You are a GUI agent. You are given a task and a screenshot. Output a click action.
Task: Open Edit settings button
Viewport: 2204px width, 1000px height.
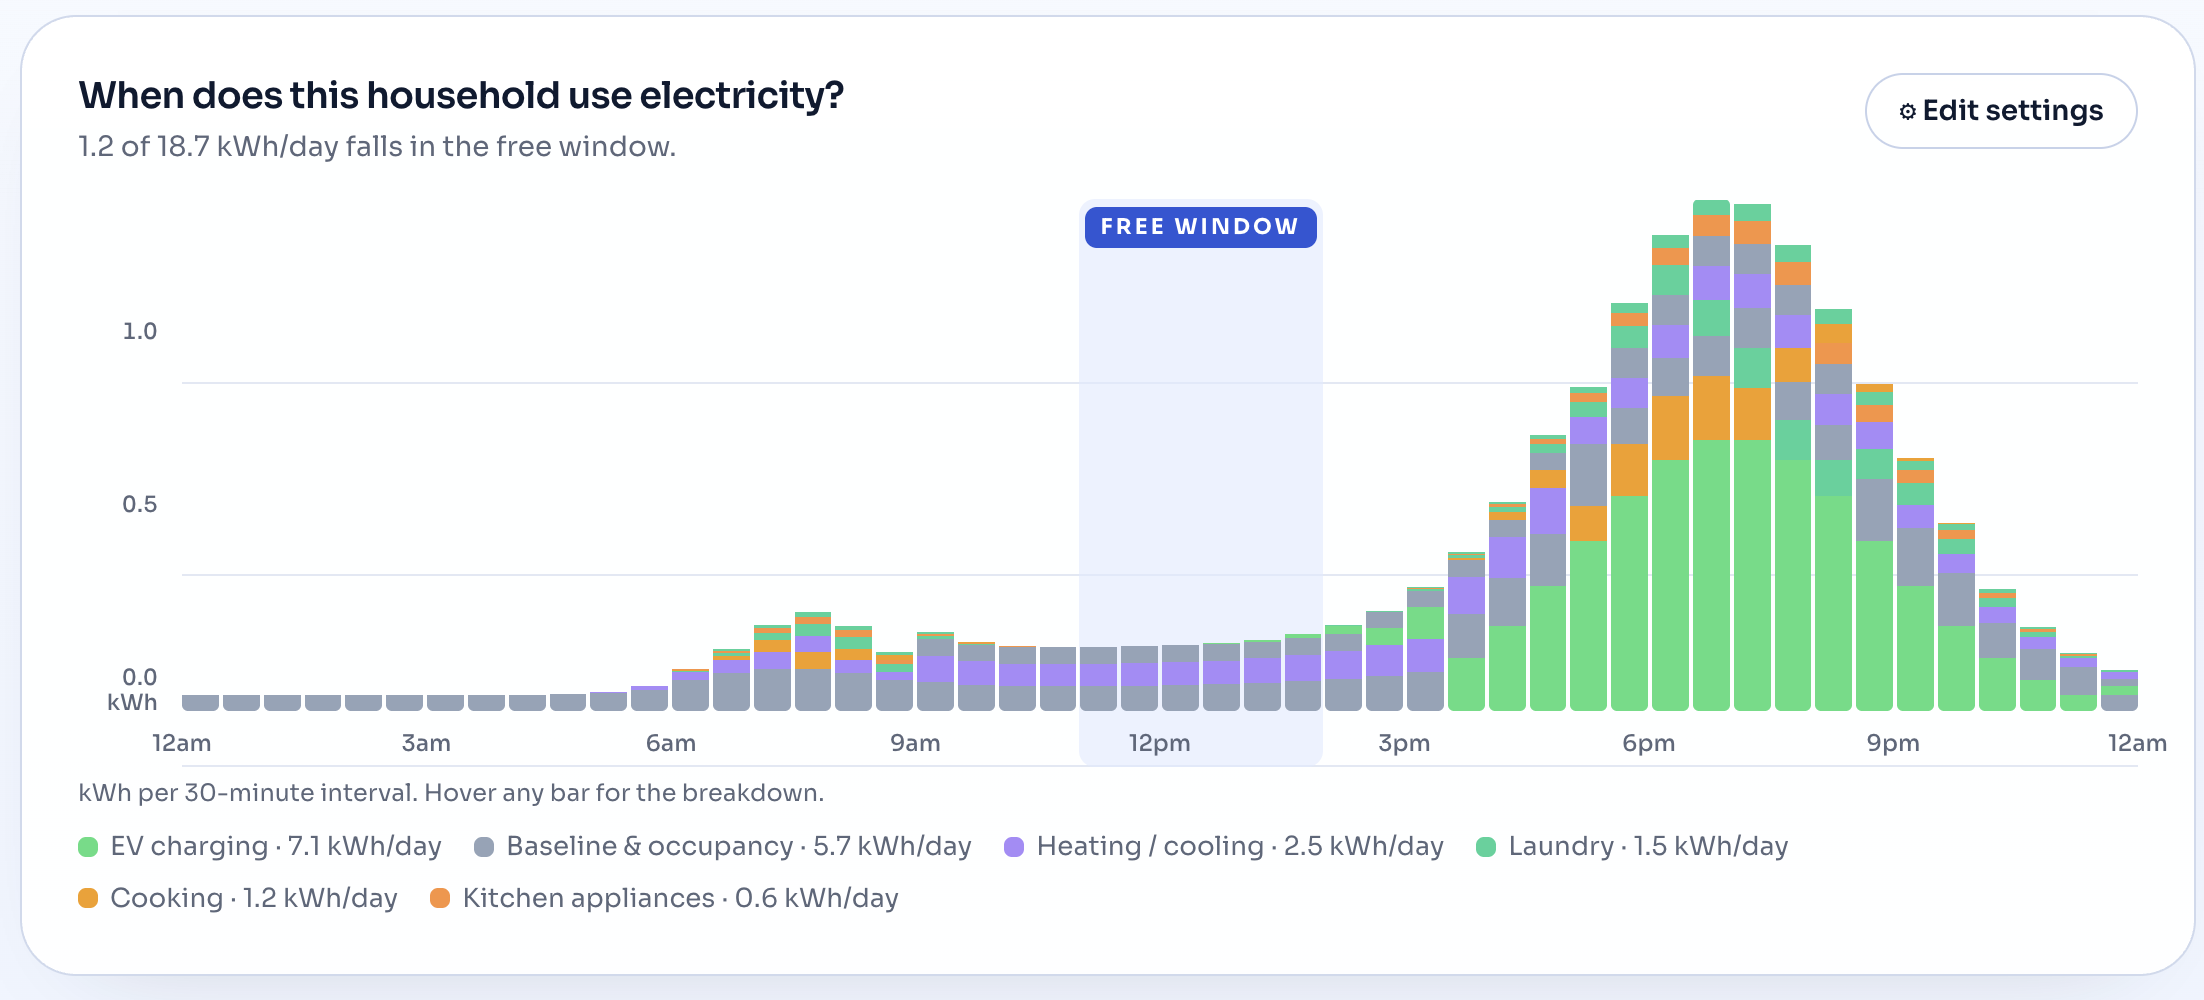[x=2000, y=111]
